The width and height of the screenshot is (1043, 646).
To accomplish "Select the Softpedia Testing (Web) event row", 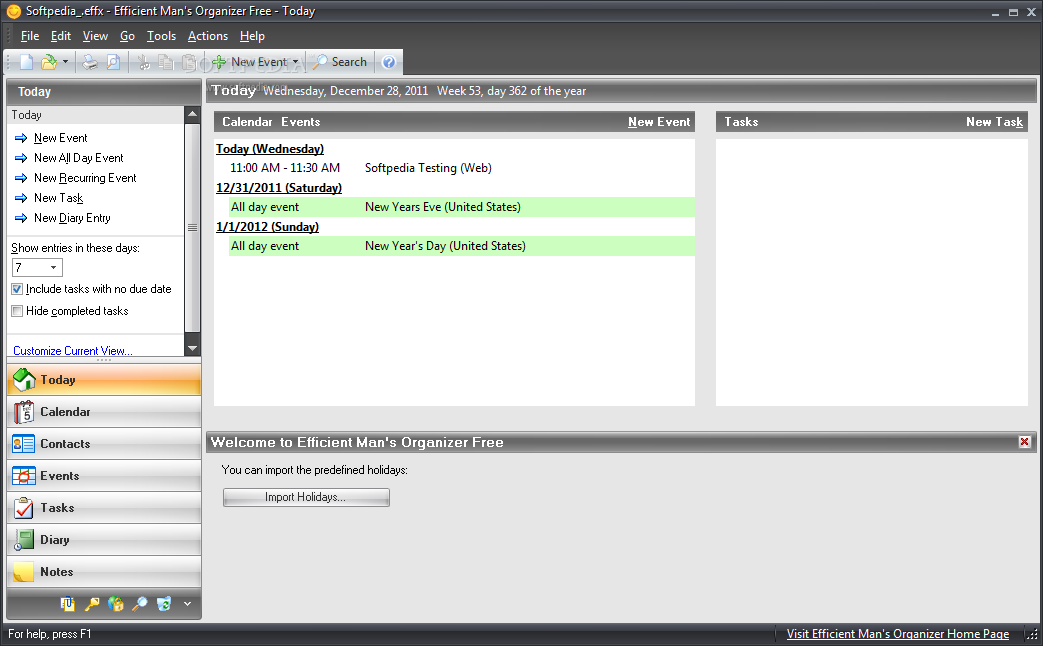I will click(x=462, y=168).
